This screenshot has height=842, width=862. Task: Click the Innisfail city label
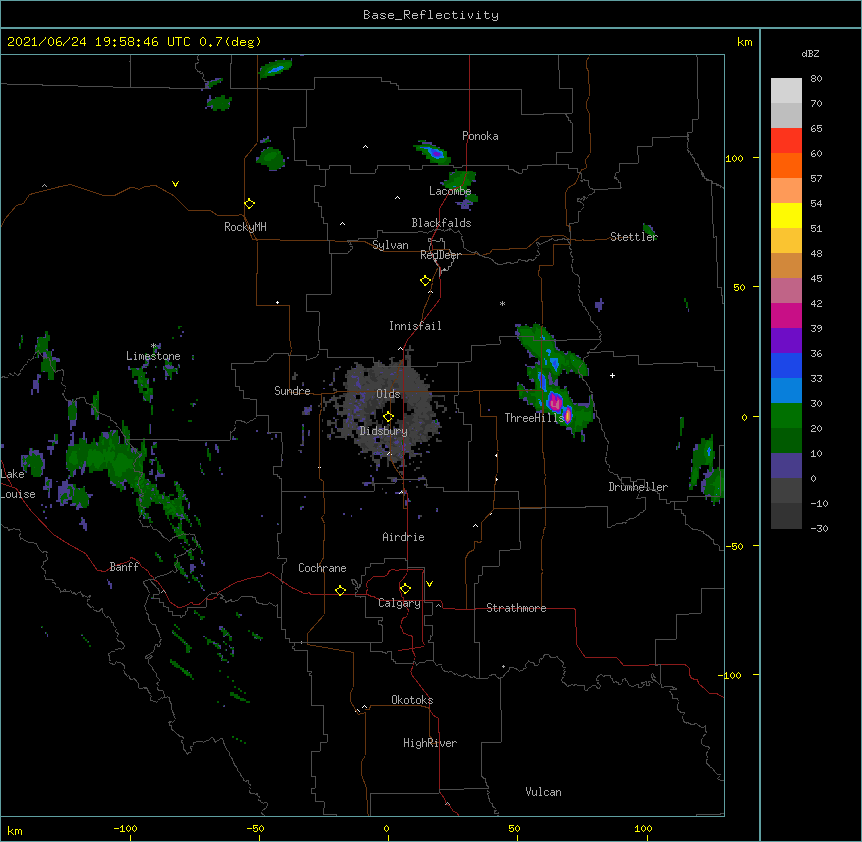415,326
